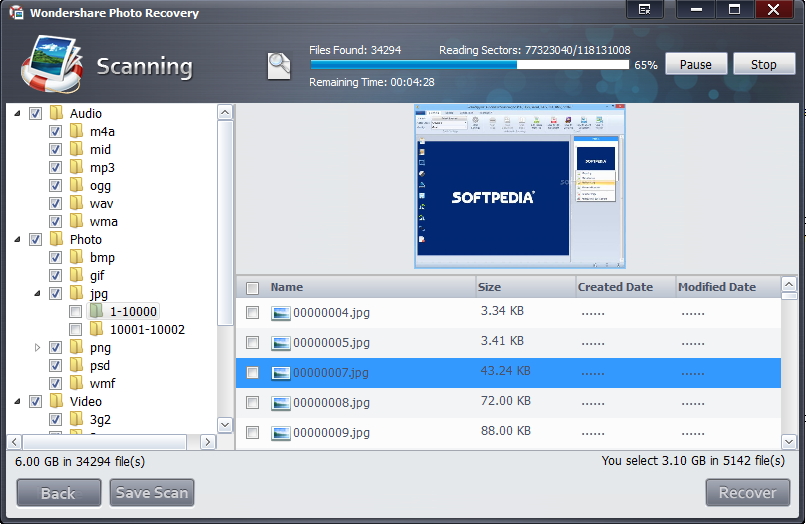Expand the png tree node
Image resolution: width=806 pixels, height=525 pixels.
(37, 348)
